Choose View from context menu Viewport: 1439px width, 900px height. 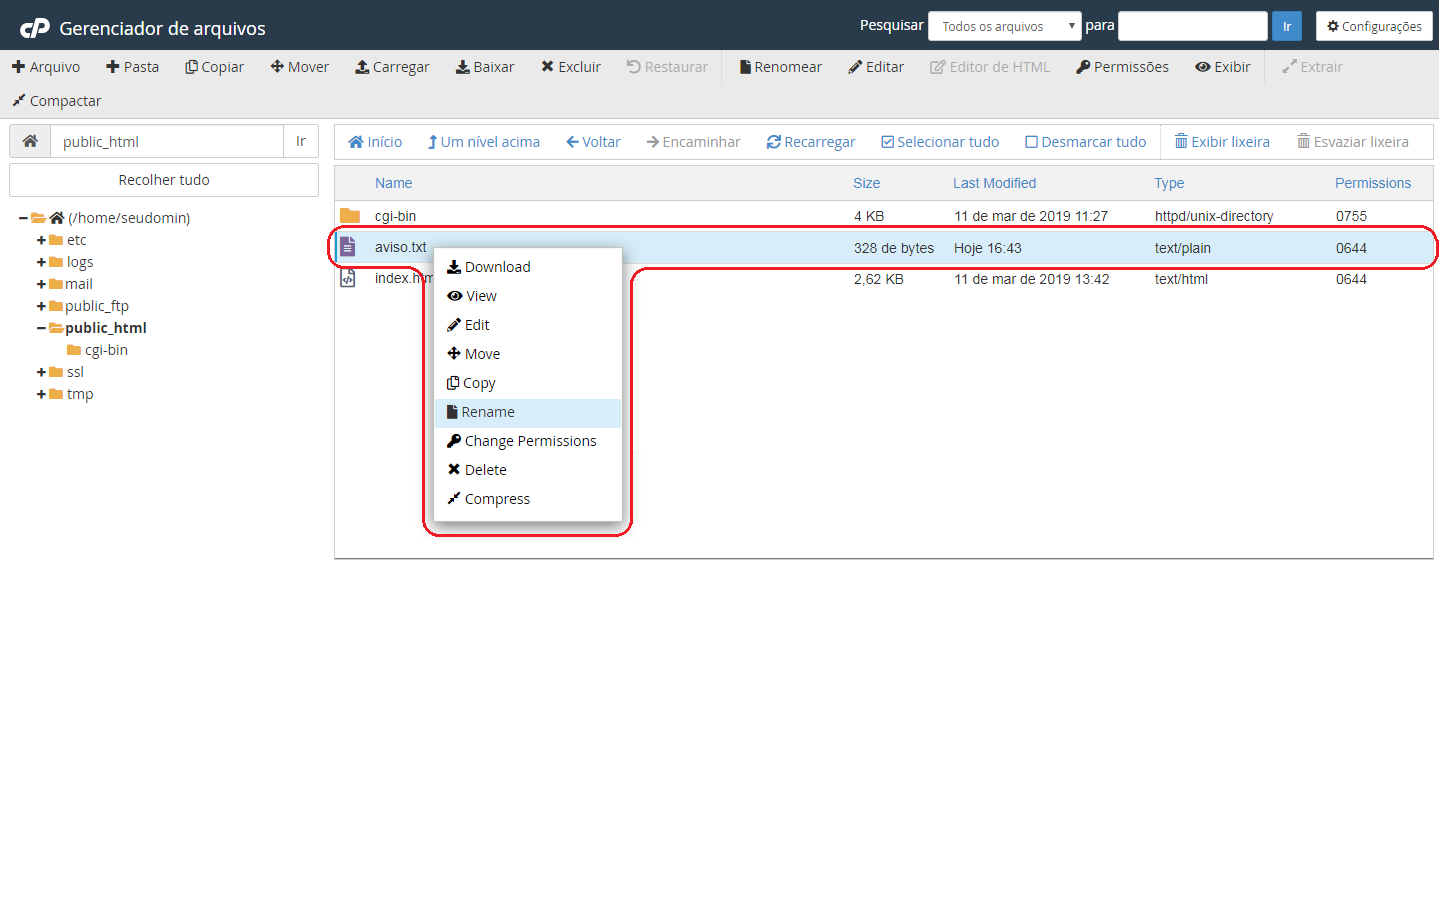[x=528, y=296]
